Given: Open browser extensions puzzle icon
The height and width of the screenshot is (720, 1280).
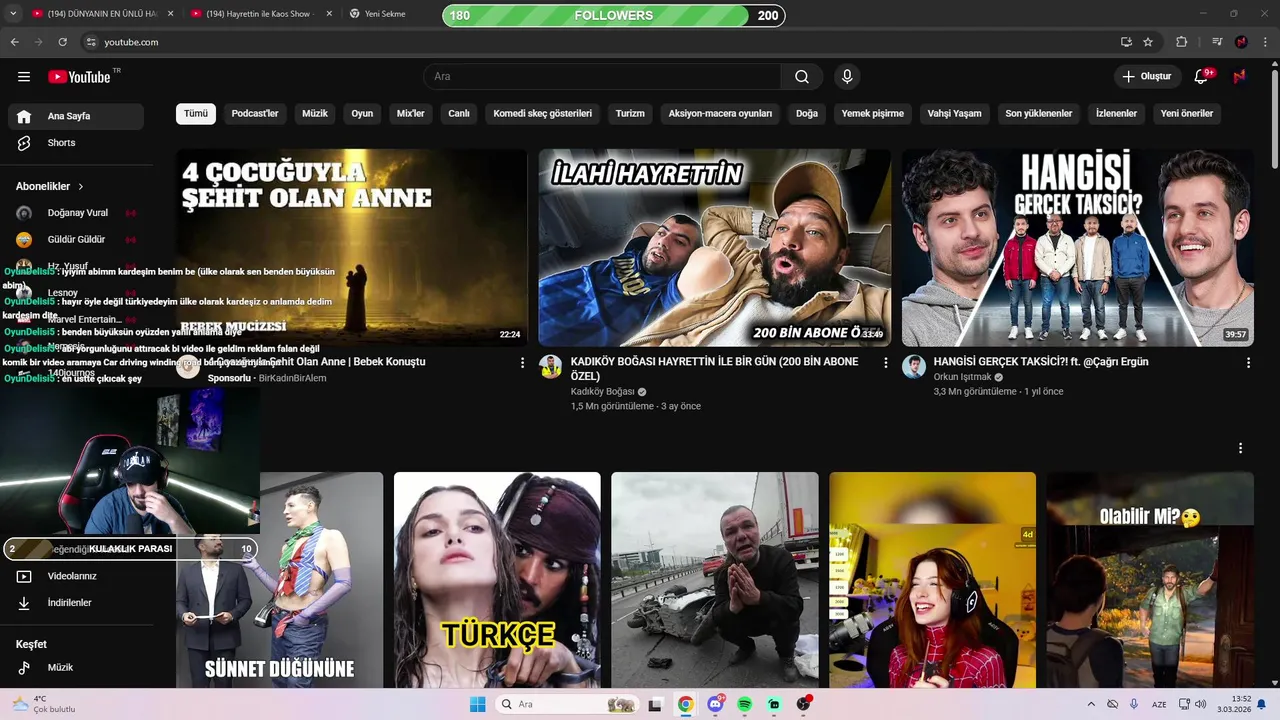Looking at the screenshot, I should click(1181, 42).
